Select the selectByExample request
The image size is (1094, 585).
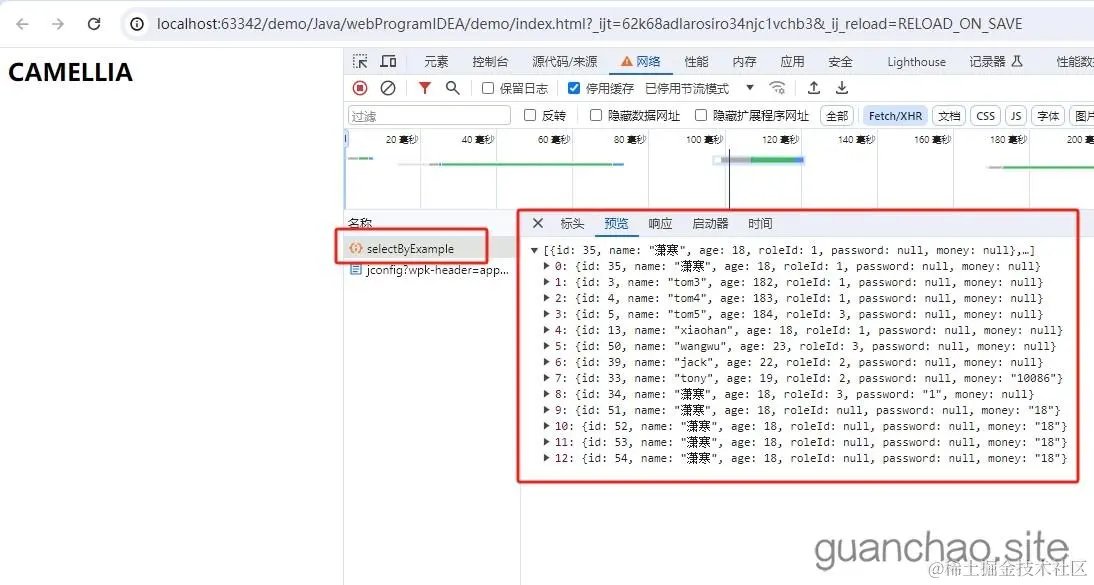coord(410,249)
